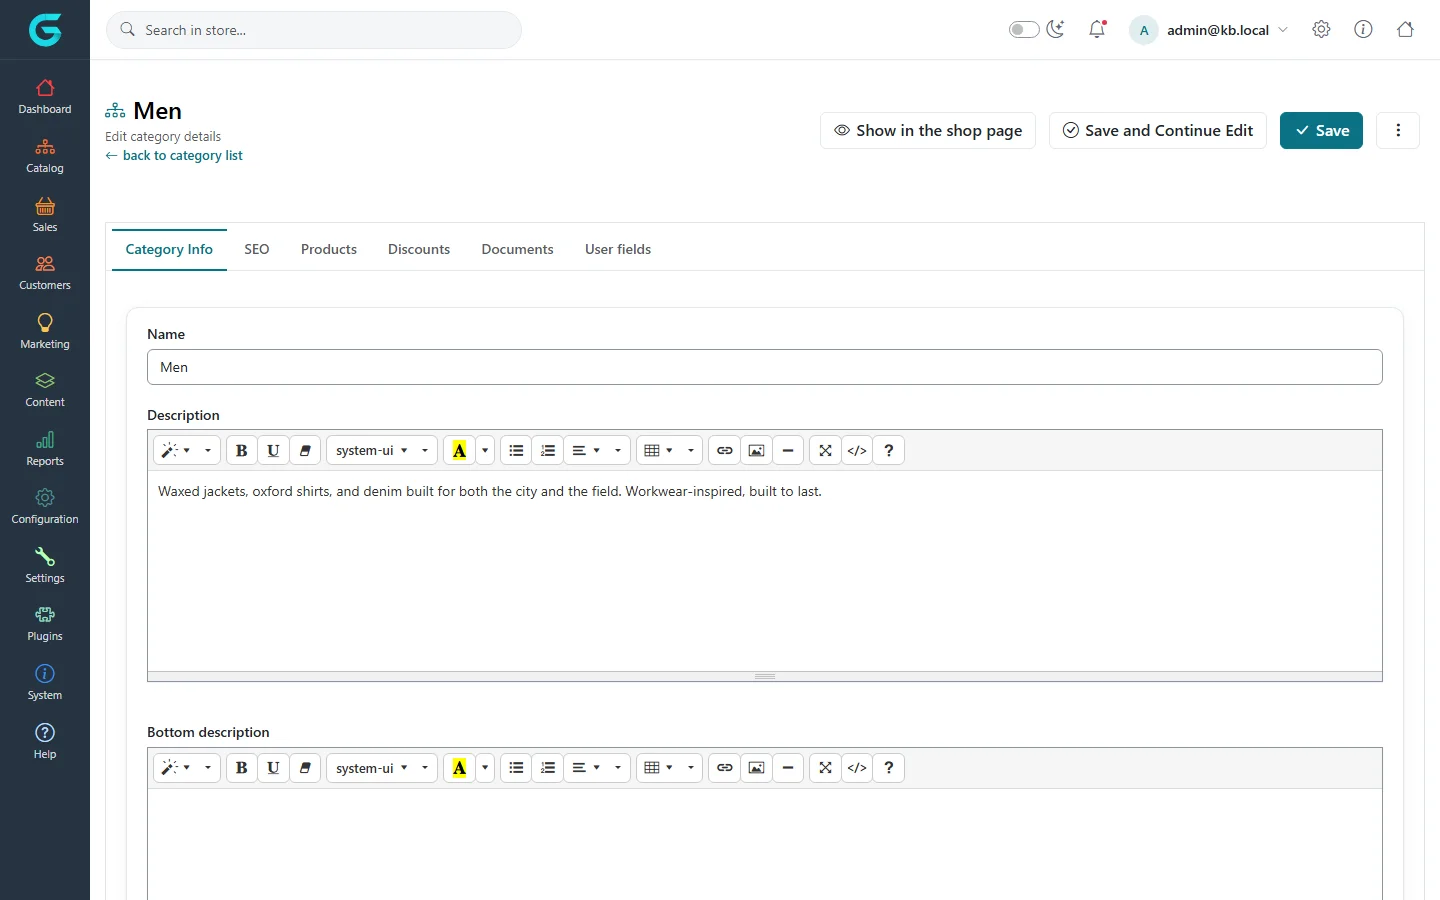Clear formatting with Description eraser icon

coord(305,450)
